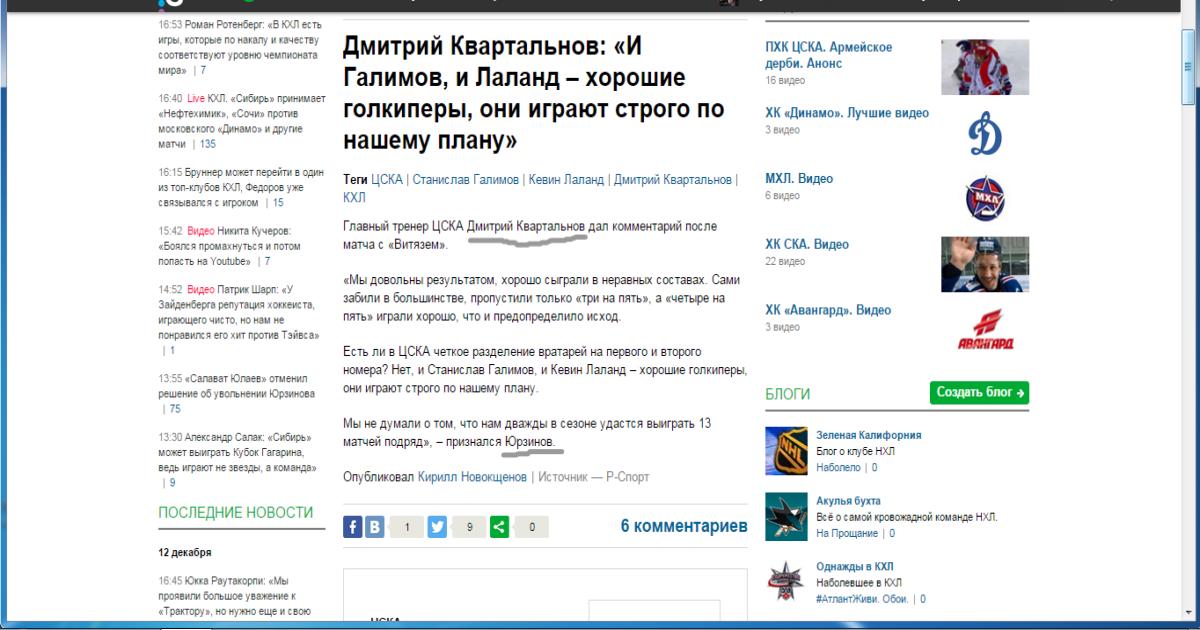Open the 'На Прощание' blog post link
Image resolution: width=1200 pixels, height=630 pixels.
click(x=847, y=533)
